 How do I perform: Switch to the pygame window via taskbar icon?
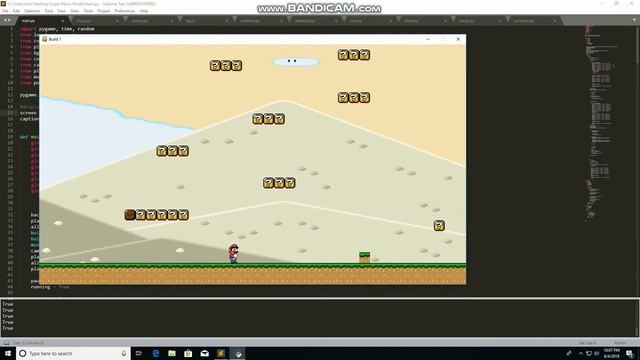pos(238,353)
